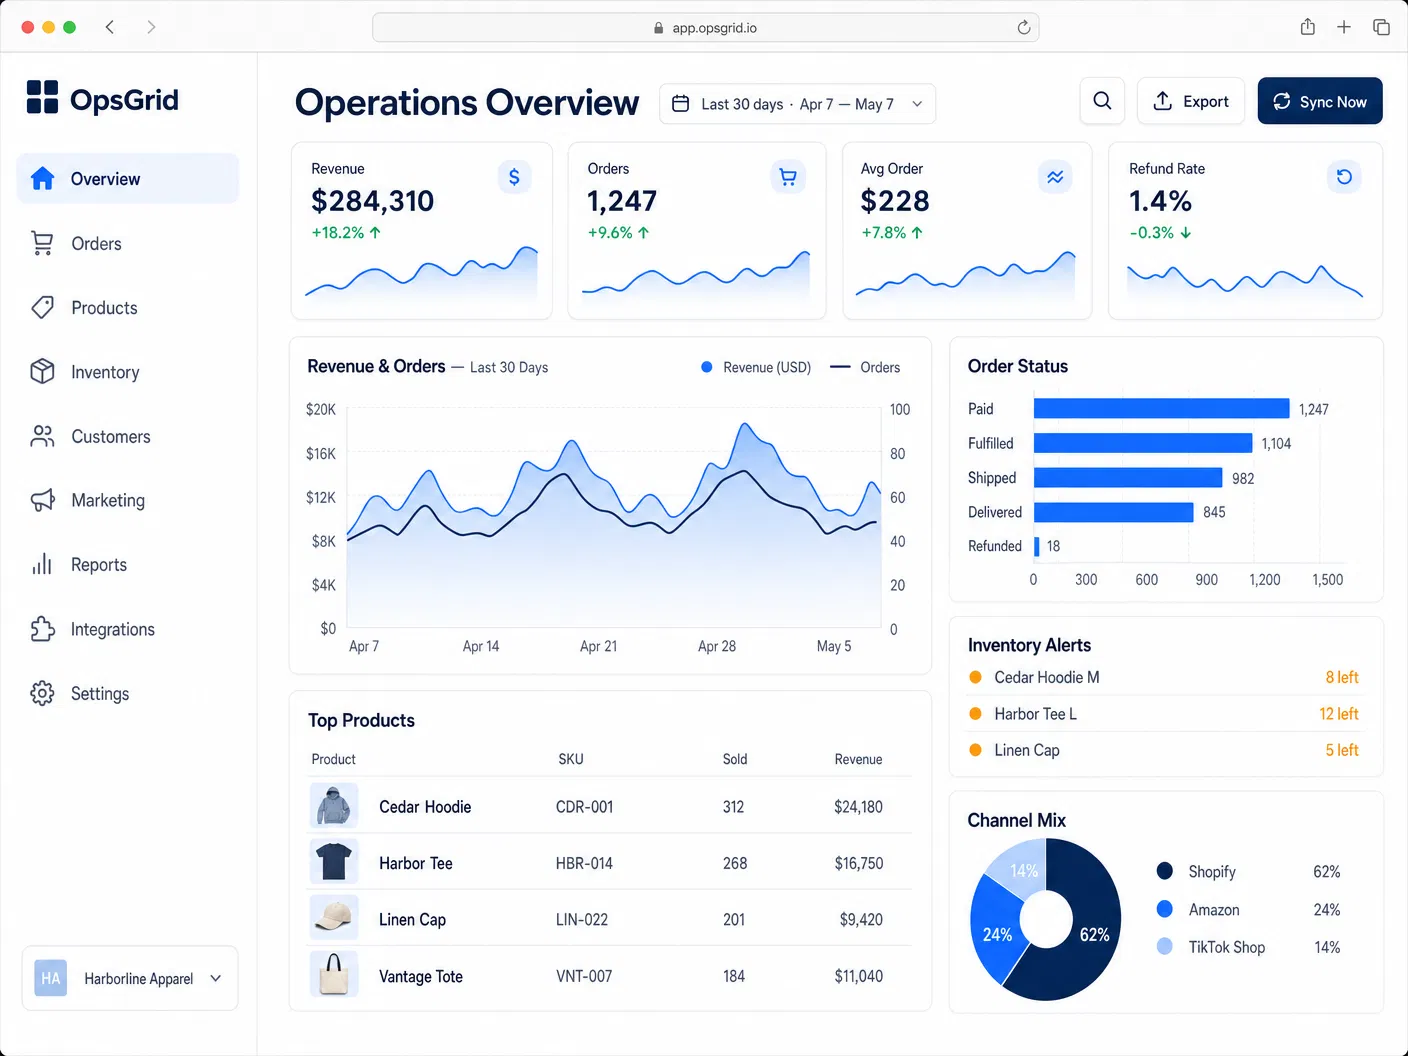This screenshot has height=1056, width=1408.
Task: Go forward with browser forward arrow
Action: [151, 27]
